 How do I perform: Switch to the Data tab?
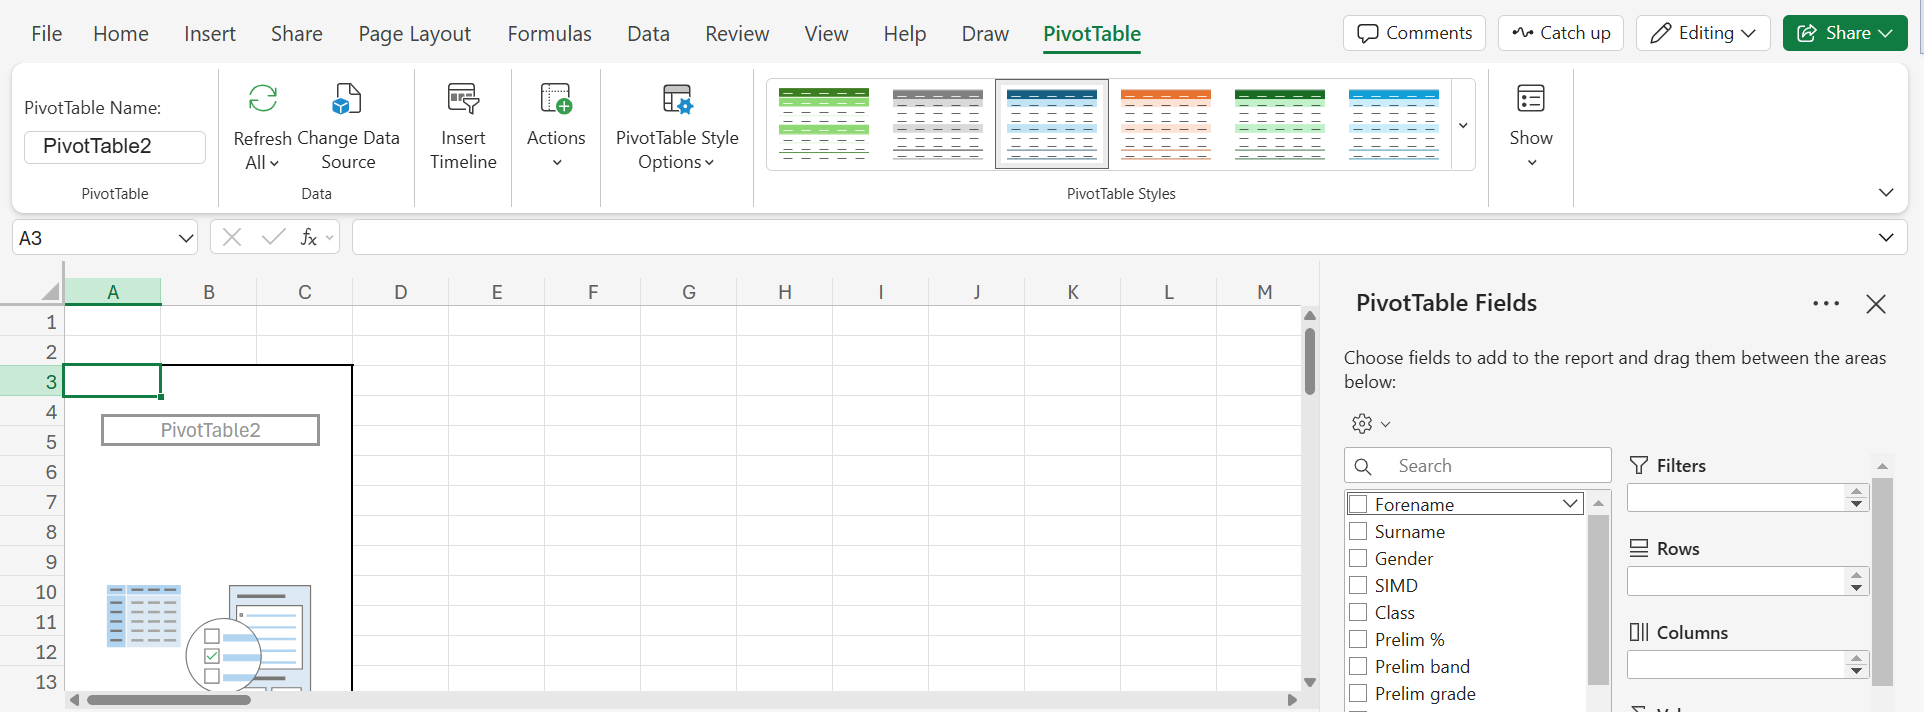coord(648,34)
